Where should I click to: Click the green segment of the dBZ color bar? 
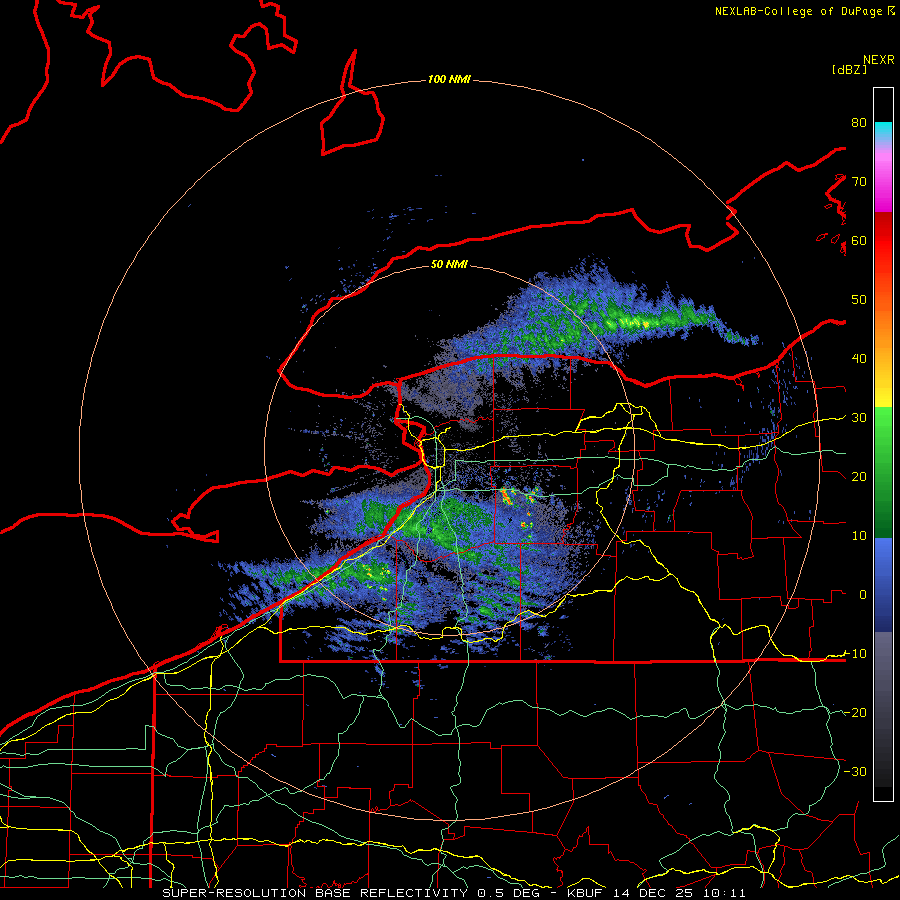pyautogui.click(x=883, y=472)
